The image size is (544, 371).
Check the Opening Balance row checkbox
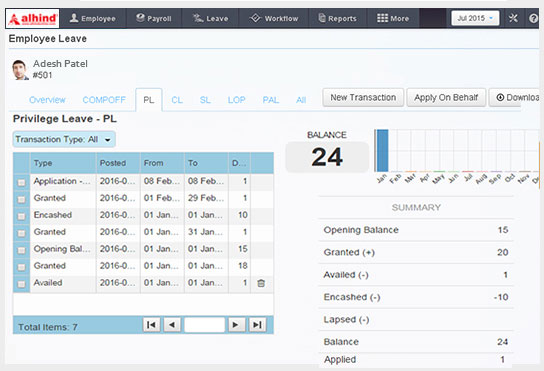[22, 250]
